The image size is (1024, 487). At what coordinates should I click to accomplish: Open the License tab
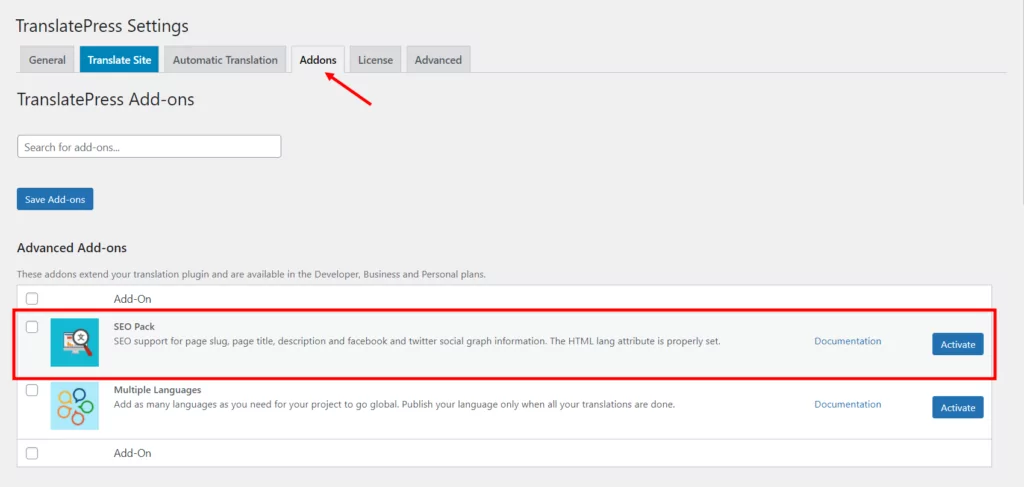point(375,60)
